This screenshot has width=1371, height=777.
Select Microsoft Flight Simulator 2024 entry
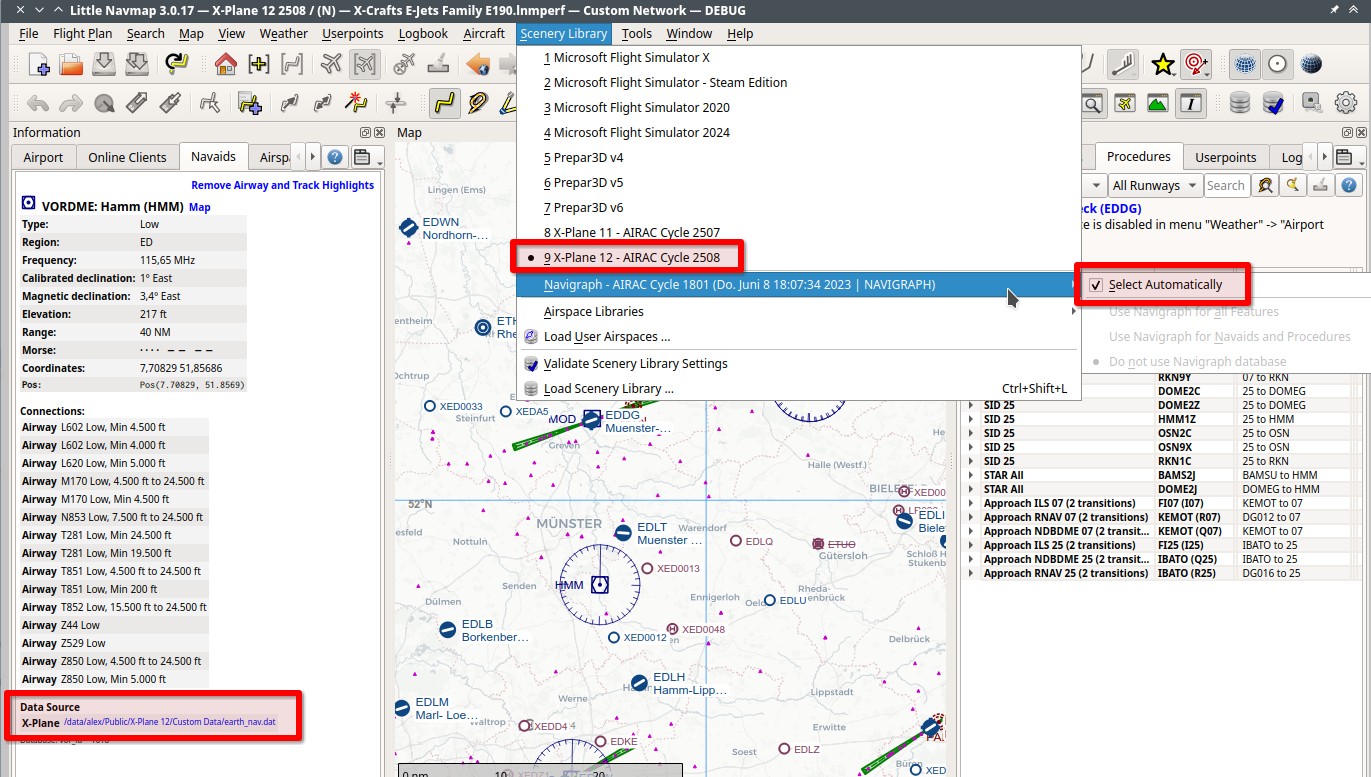(x=636, y=132)
